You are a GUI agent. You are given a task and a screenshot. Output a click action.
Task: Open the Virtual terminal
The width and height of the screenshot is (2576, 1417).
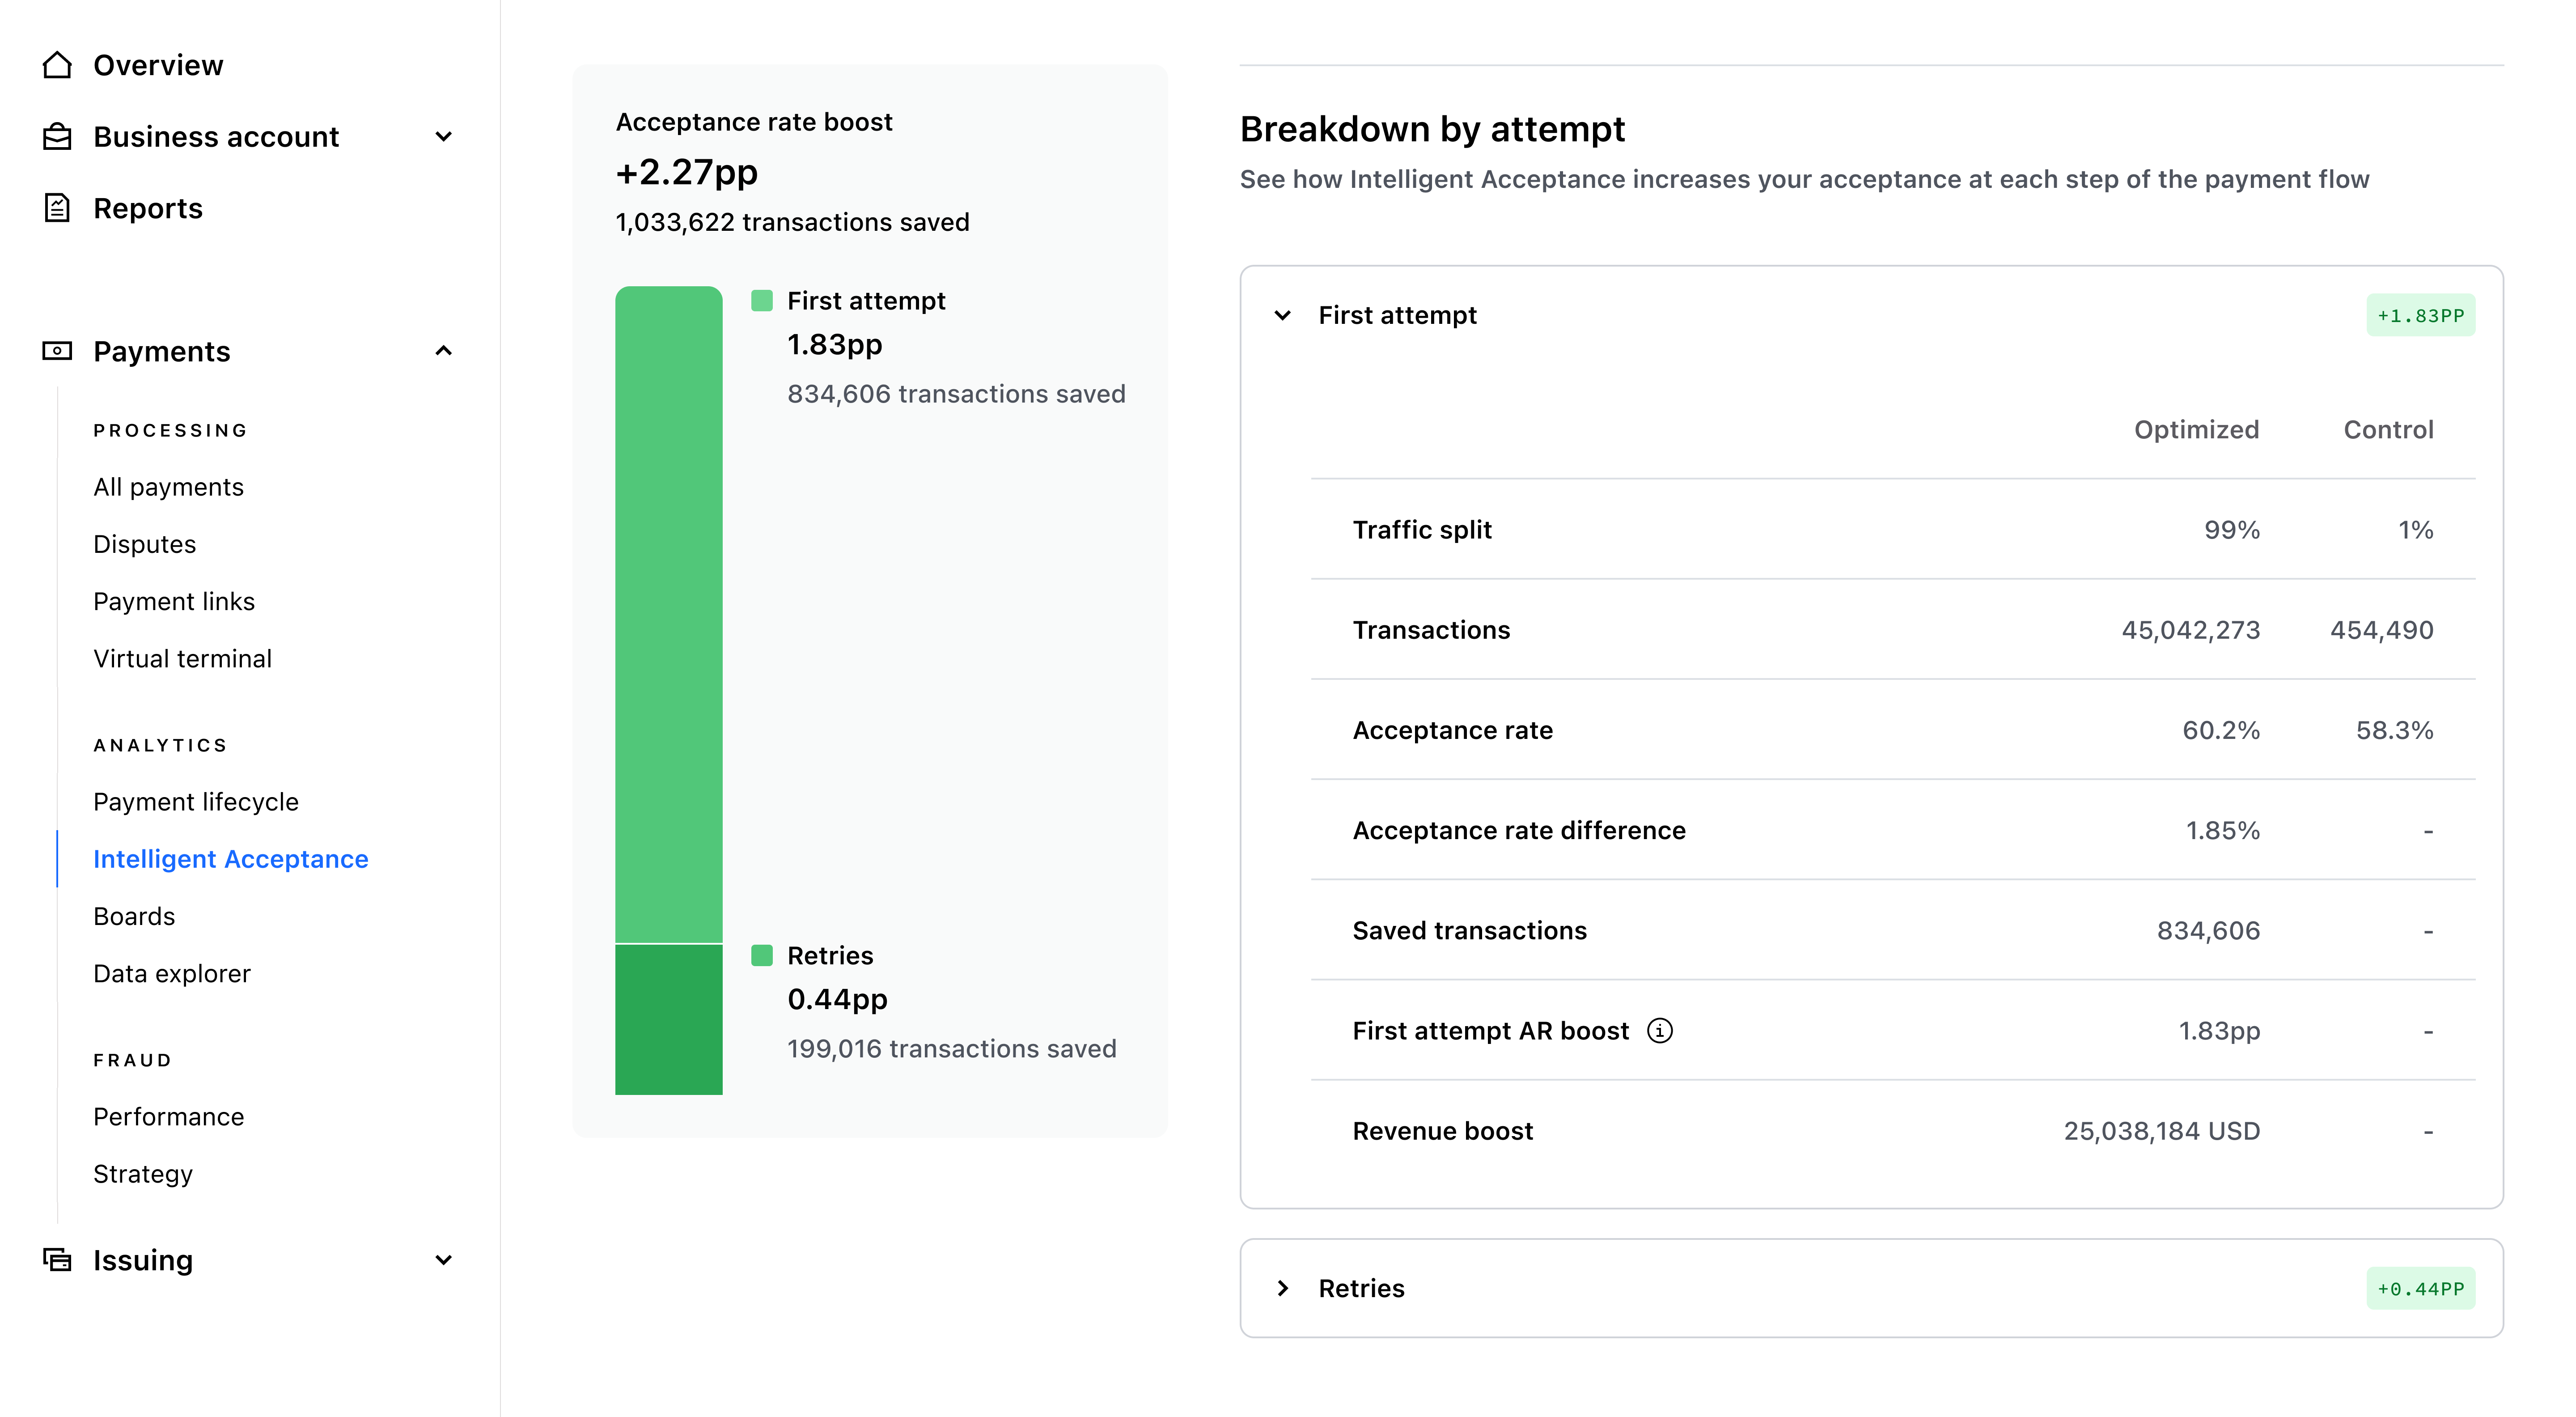(x=183, y=659)
